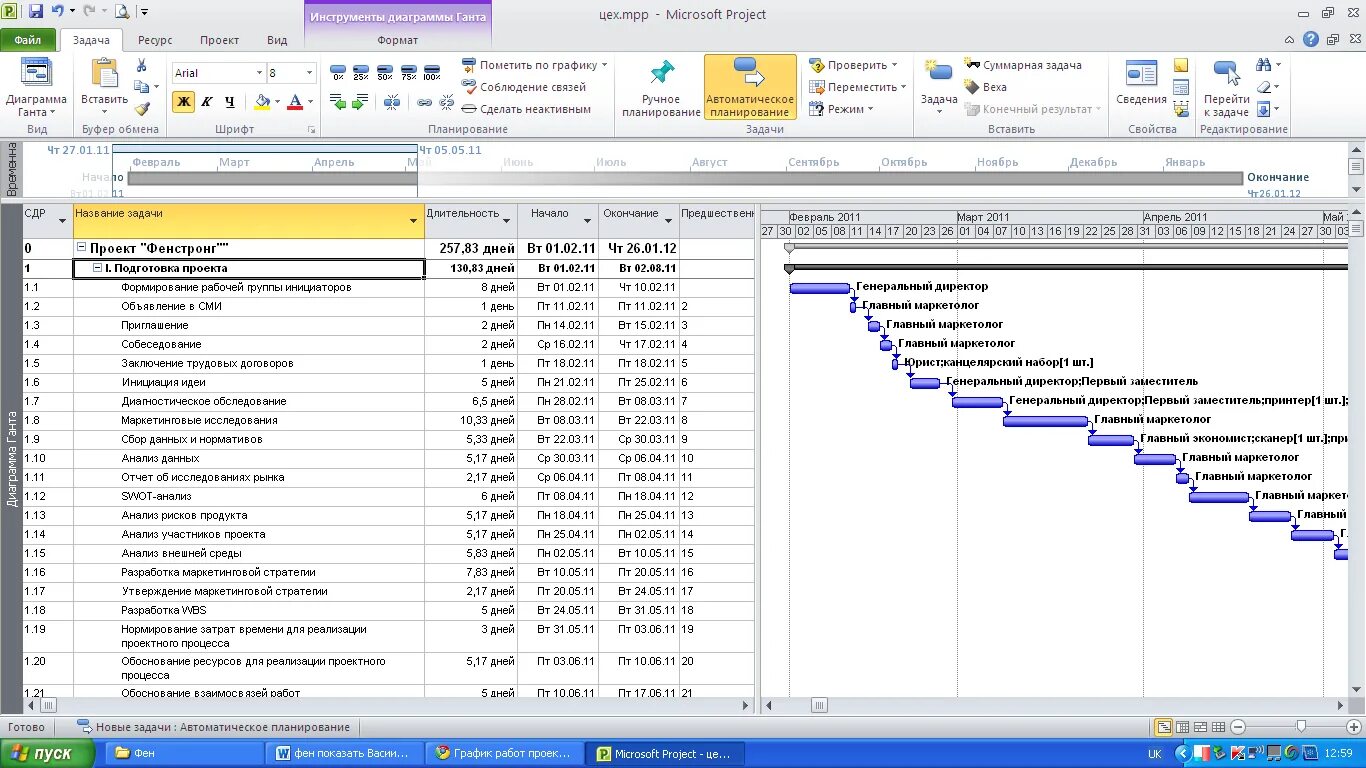This screenshot has height=768, width=1366.
Task: Click the Undo icon in quick access toolbar
Action: pos(58,12)
